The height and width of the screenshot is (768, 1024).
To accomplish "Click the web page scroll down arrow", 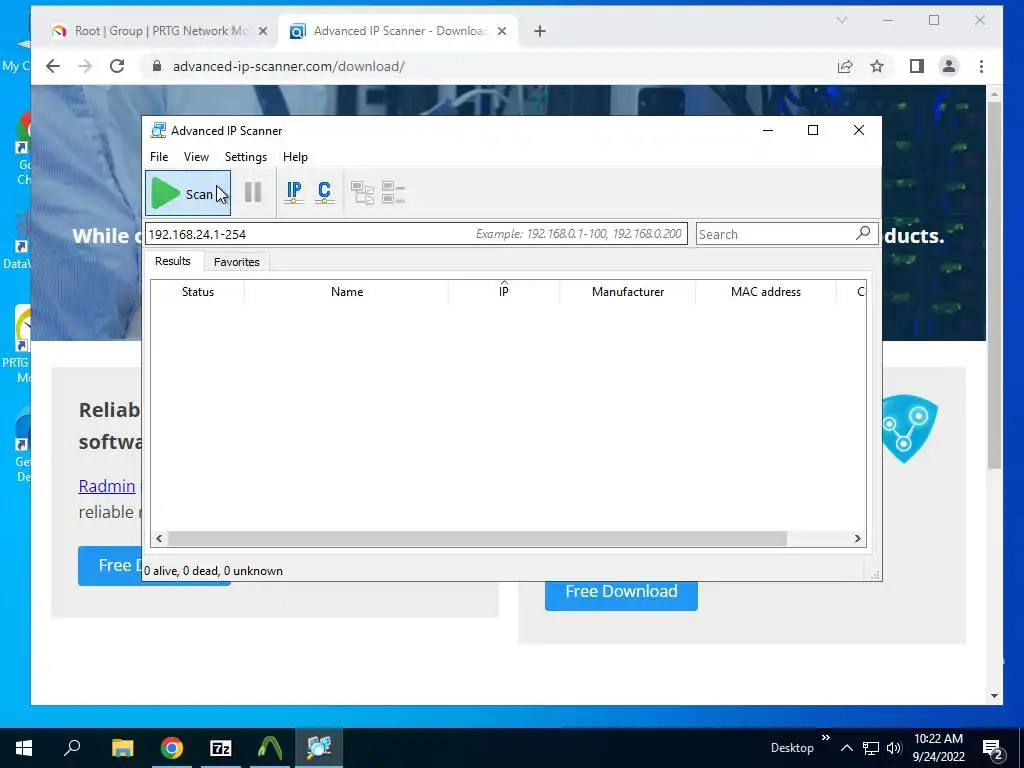I will pyautogui.click(x=994, y=696).
